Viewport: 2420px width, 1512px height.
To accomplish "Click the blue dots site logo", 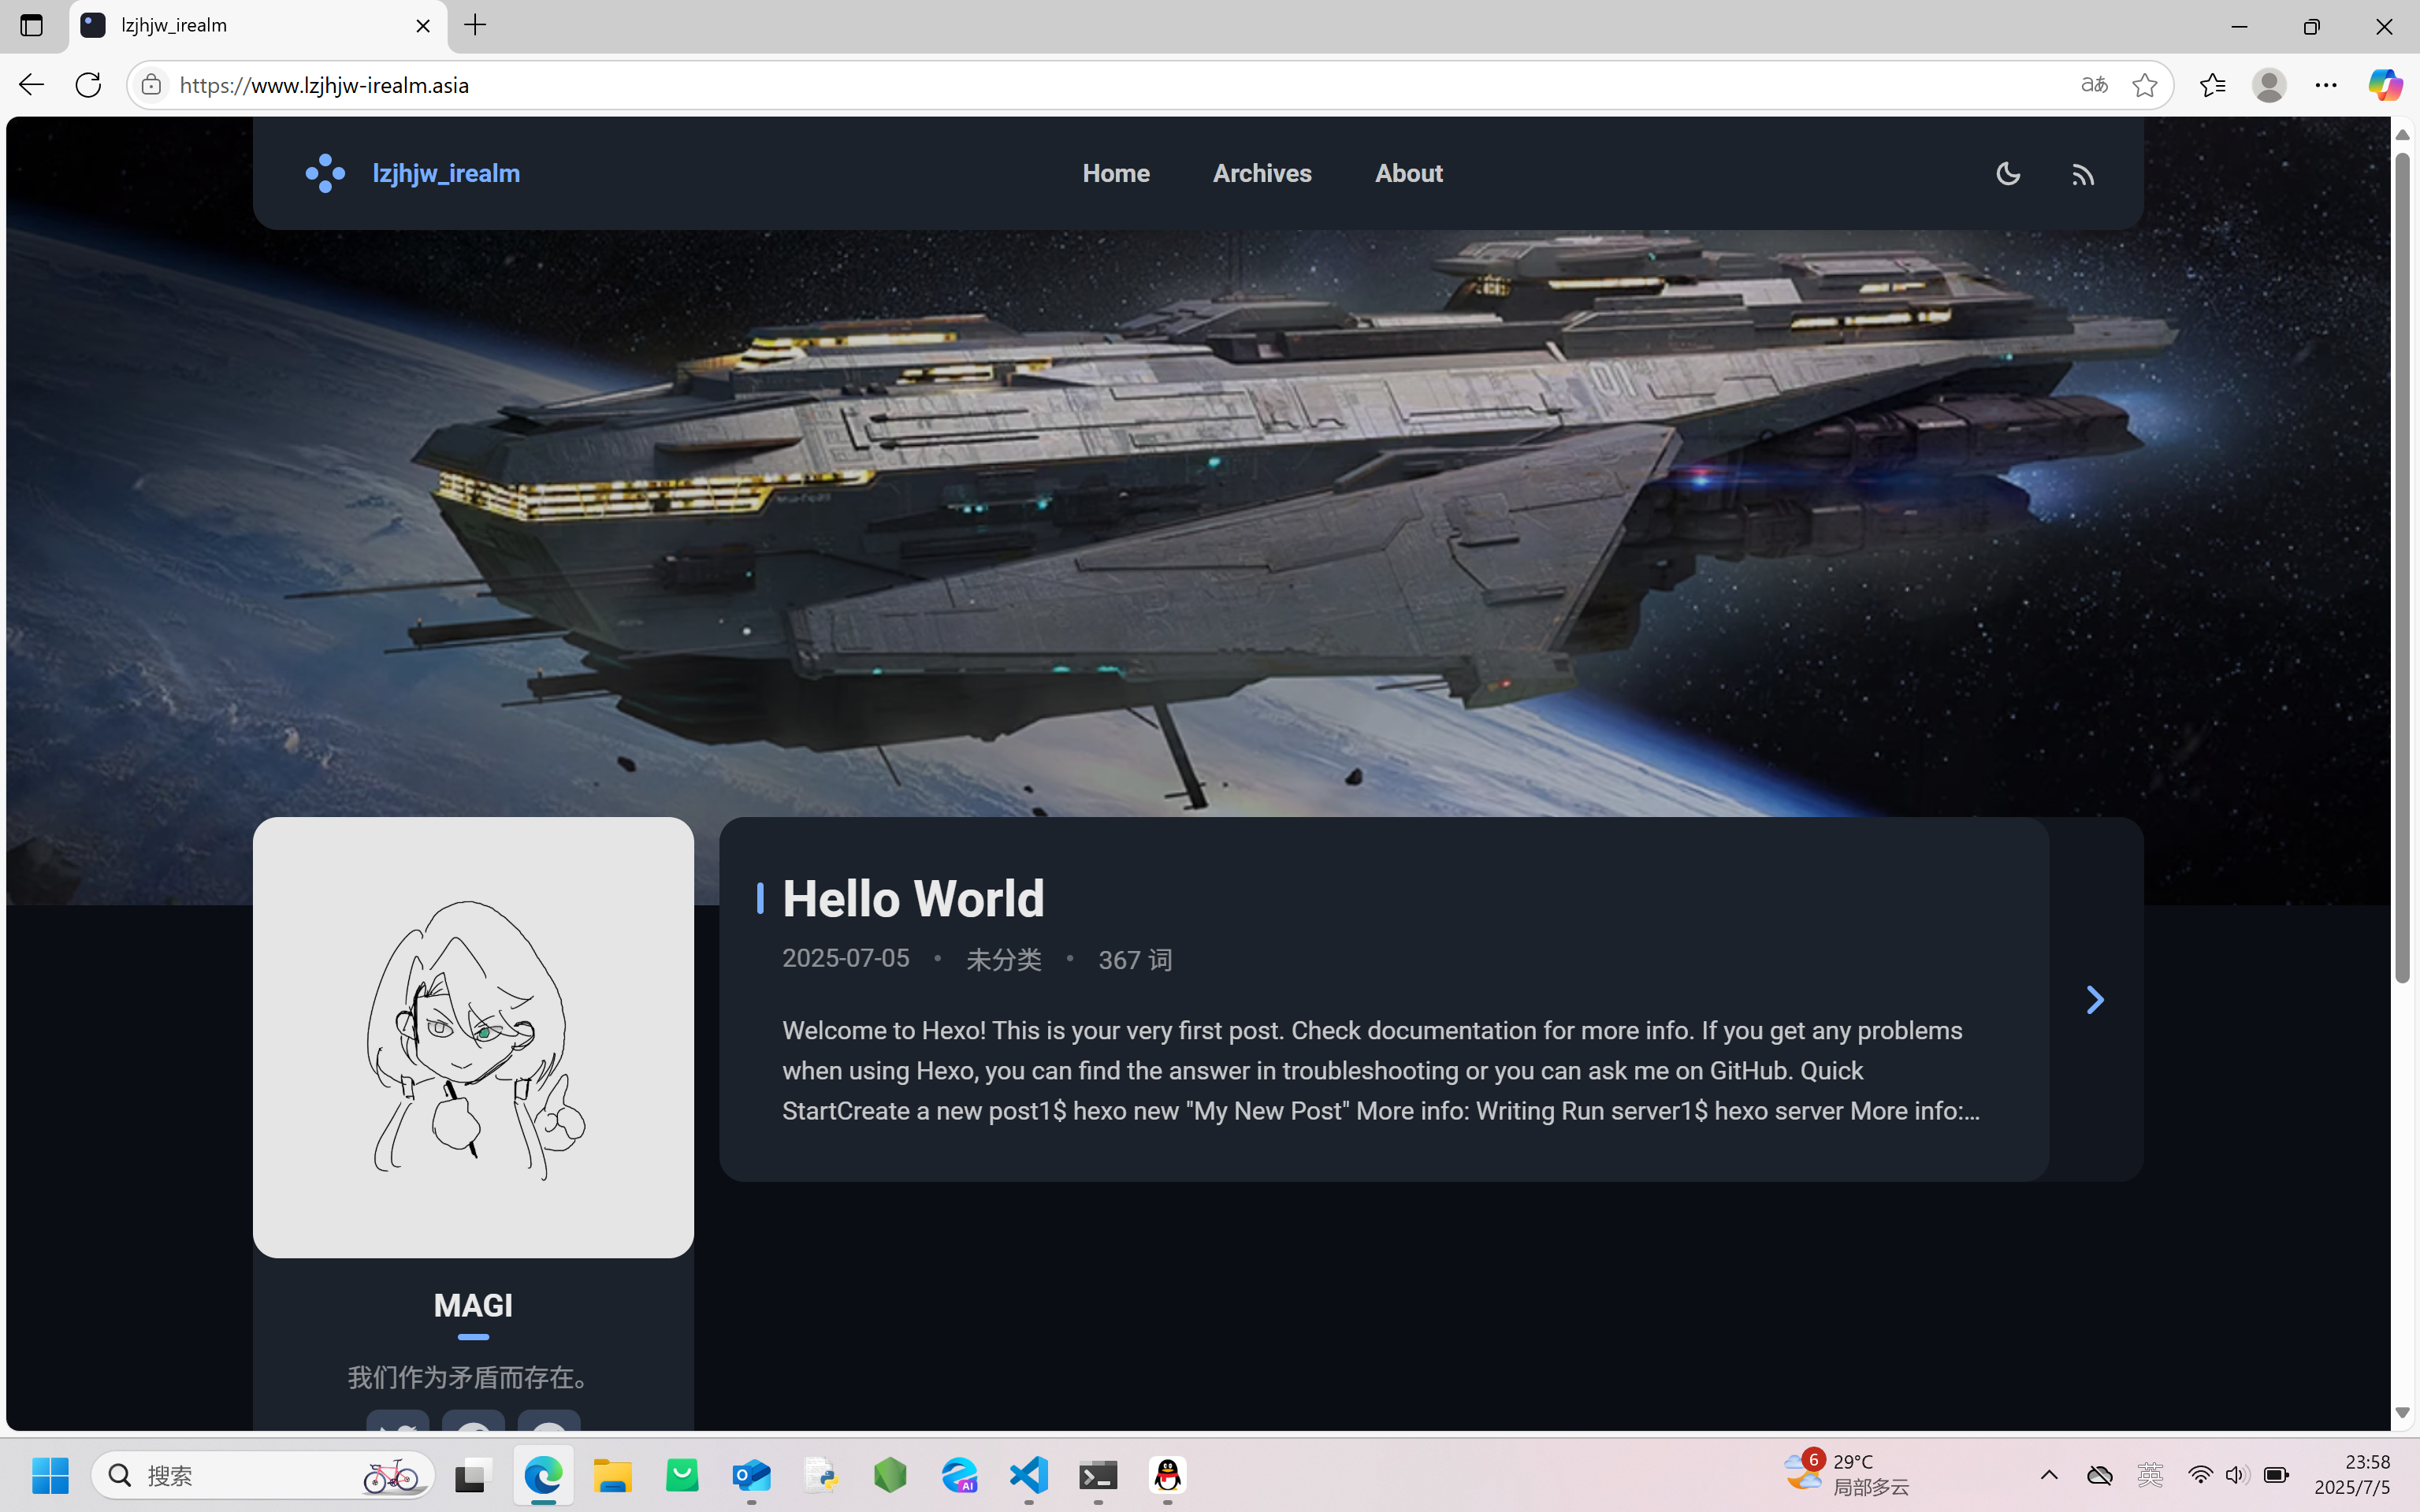I will point(325,173).
